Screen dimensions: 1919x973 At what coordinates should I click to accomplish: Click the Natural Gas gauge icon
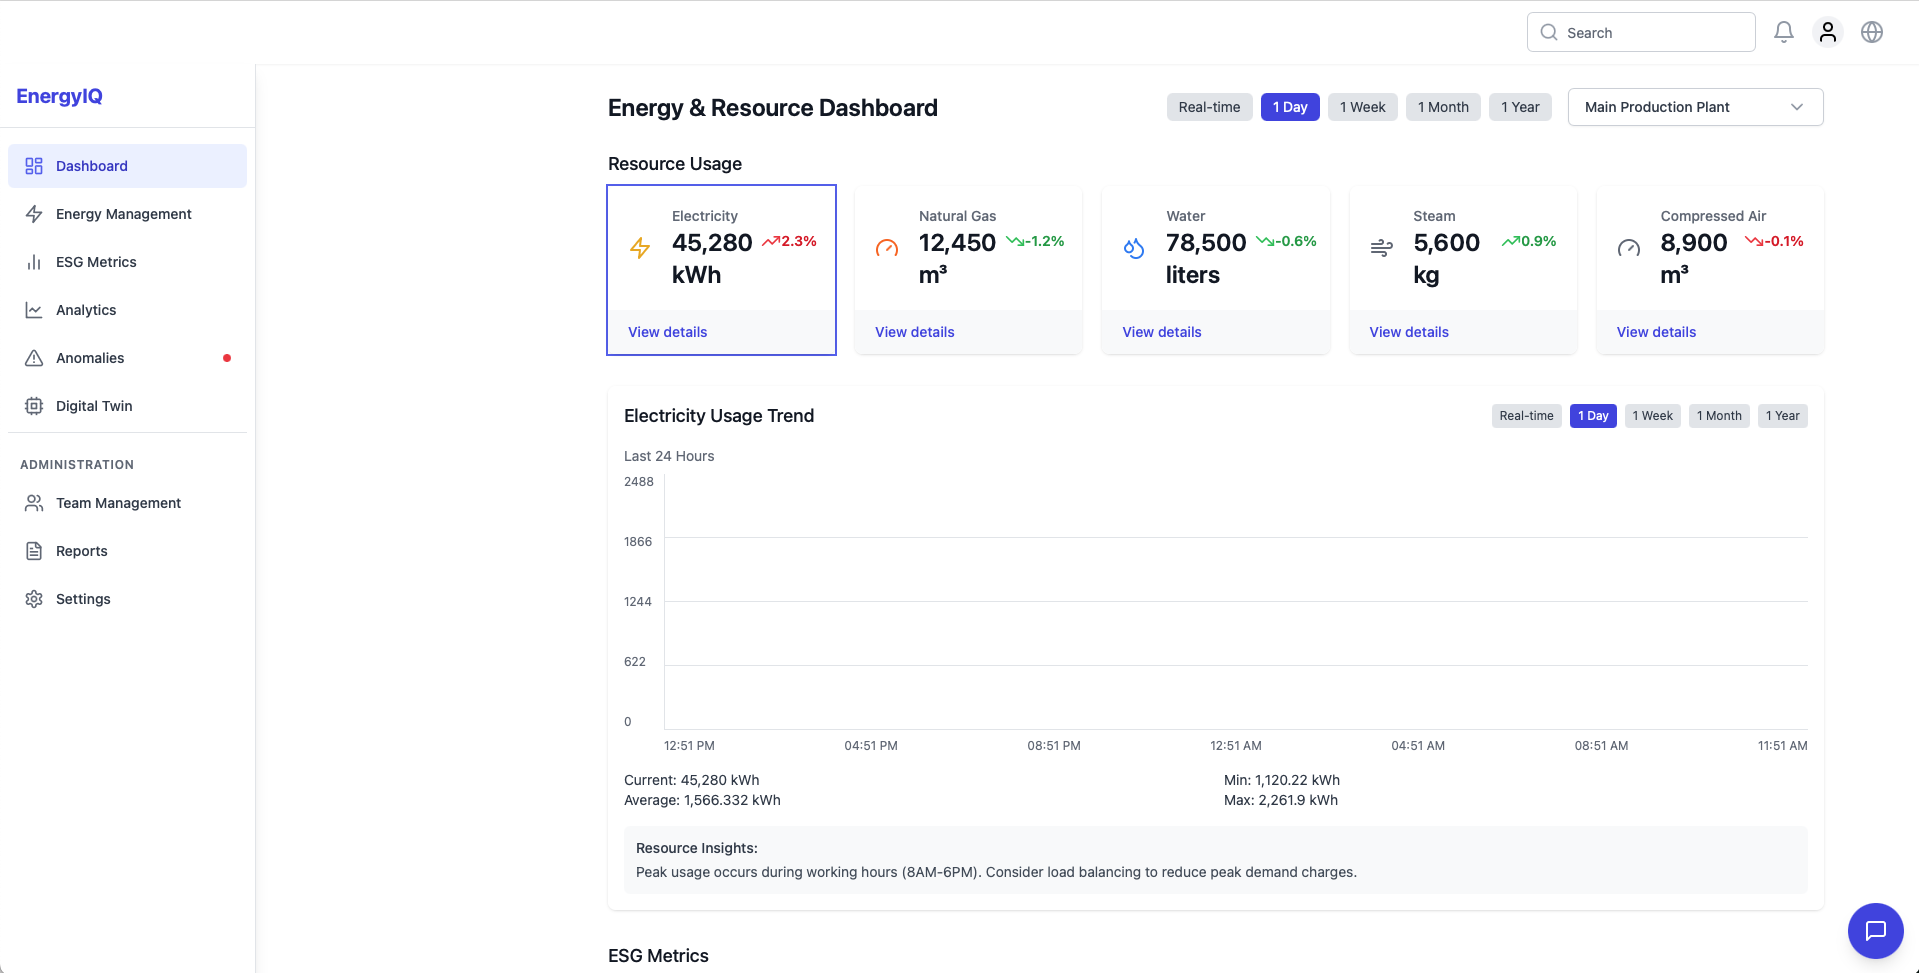(x=887, y=248)
